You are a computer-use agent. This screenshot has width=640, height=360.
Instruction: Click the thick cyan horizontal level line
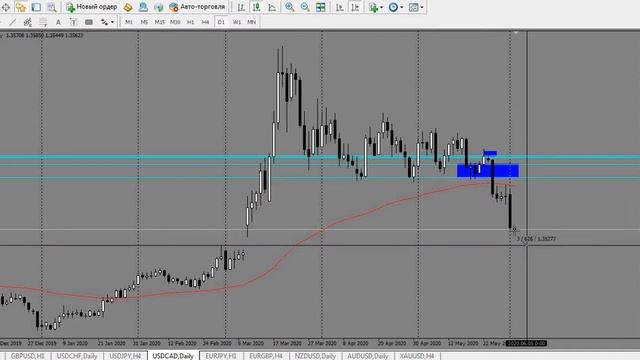pos(320,157)
